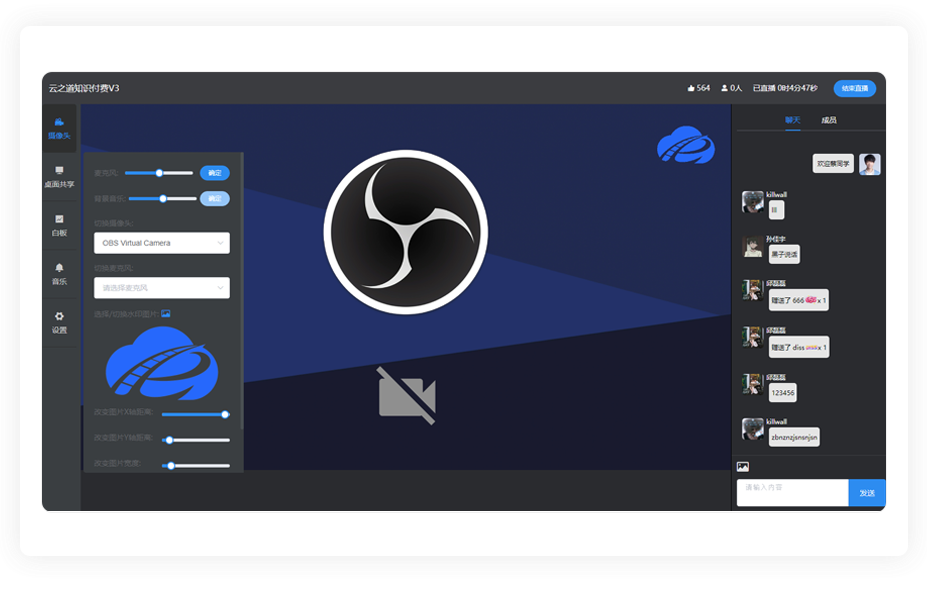Click the viewer count person icon
This screenshot has height=589, width=927.
tap(724, 88)
